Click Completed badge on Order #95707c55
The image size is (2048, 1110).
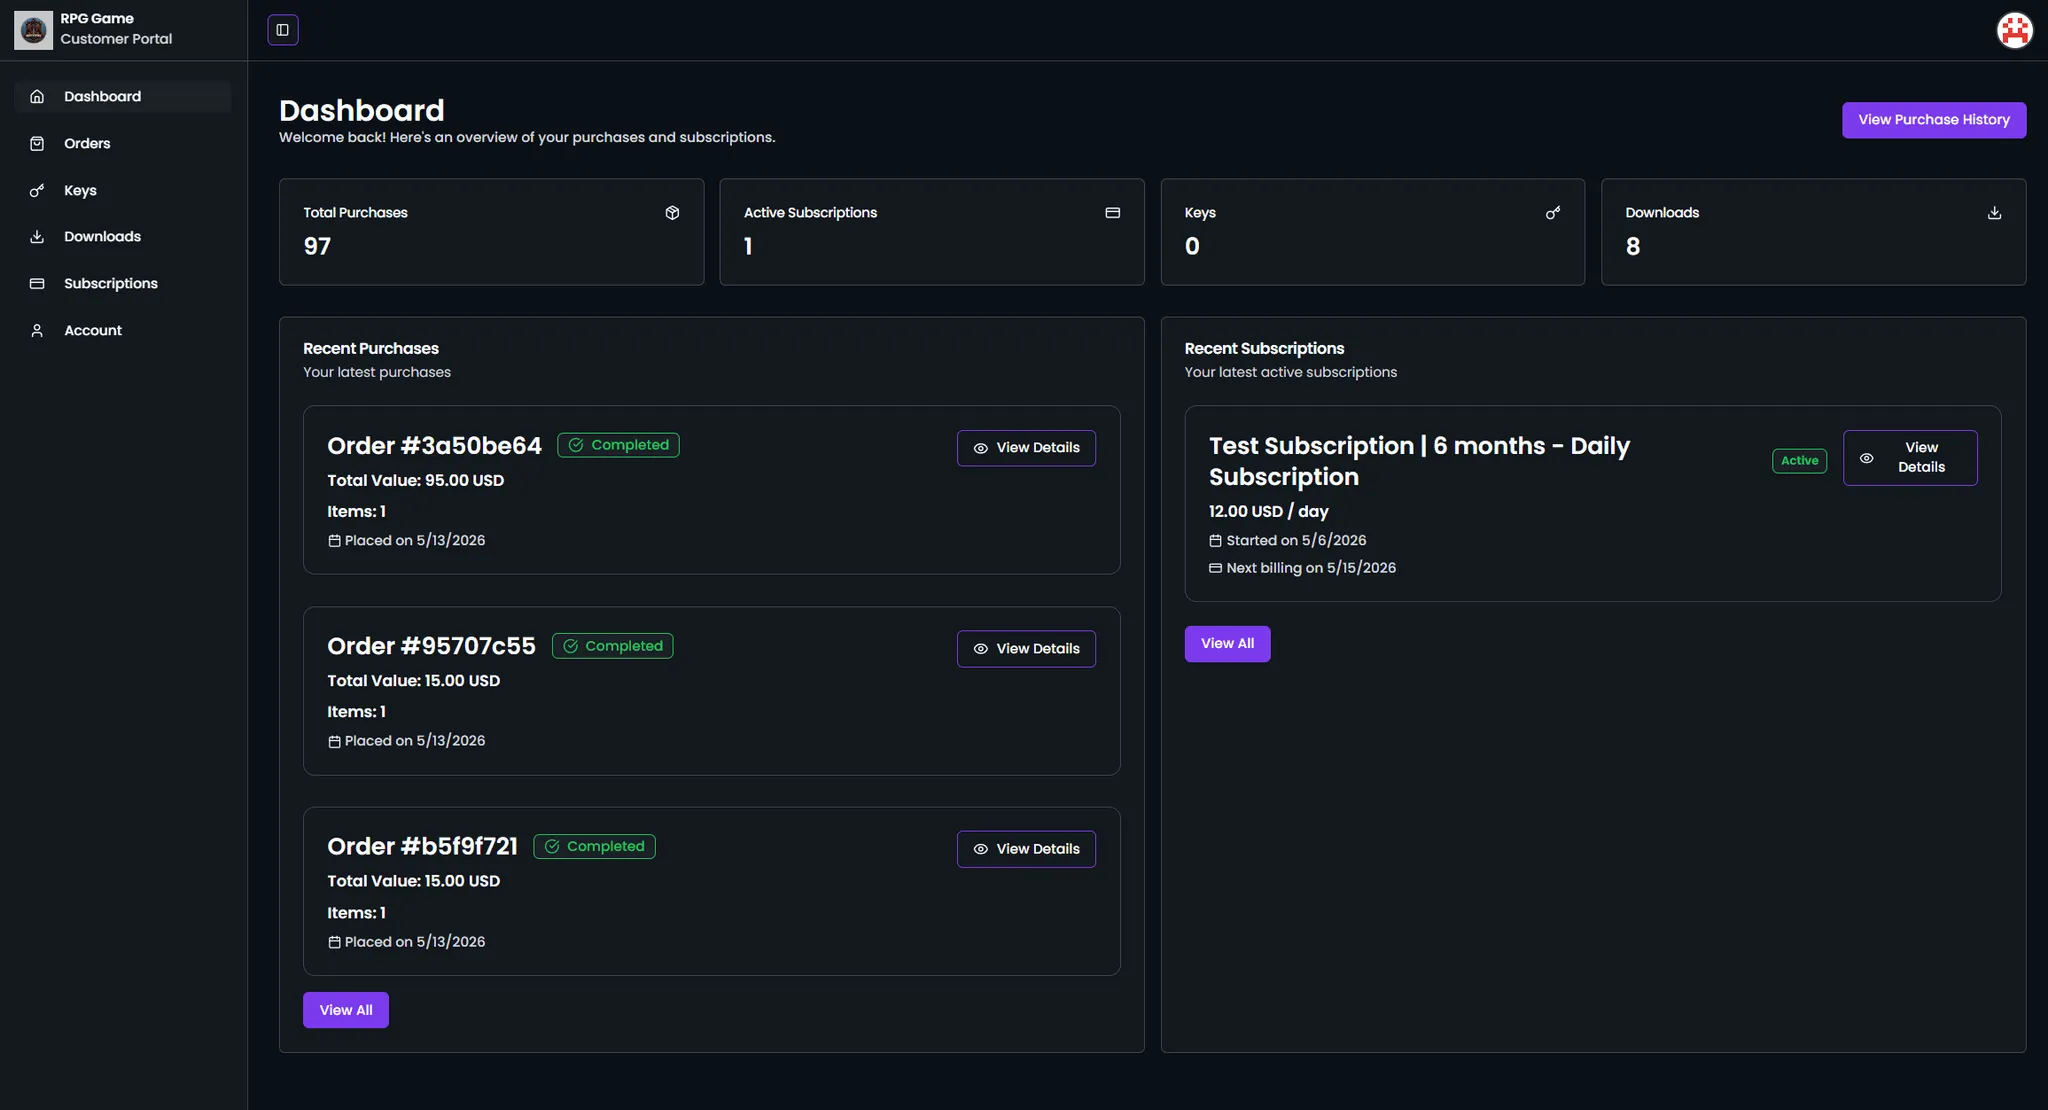tap(612, 646)
